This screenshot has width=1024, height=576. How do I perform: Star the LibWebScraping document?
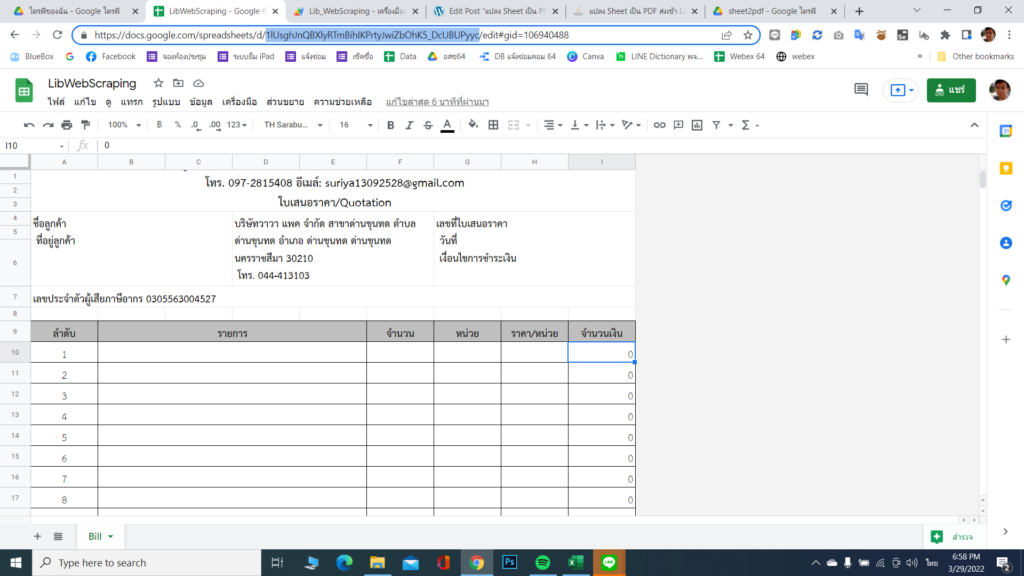158,83
